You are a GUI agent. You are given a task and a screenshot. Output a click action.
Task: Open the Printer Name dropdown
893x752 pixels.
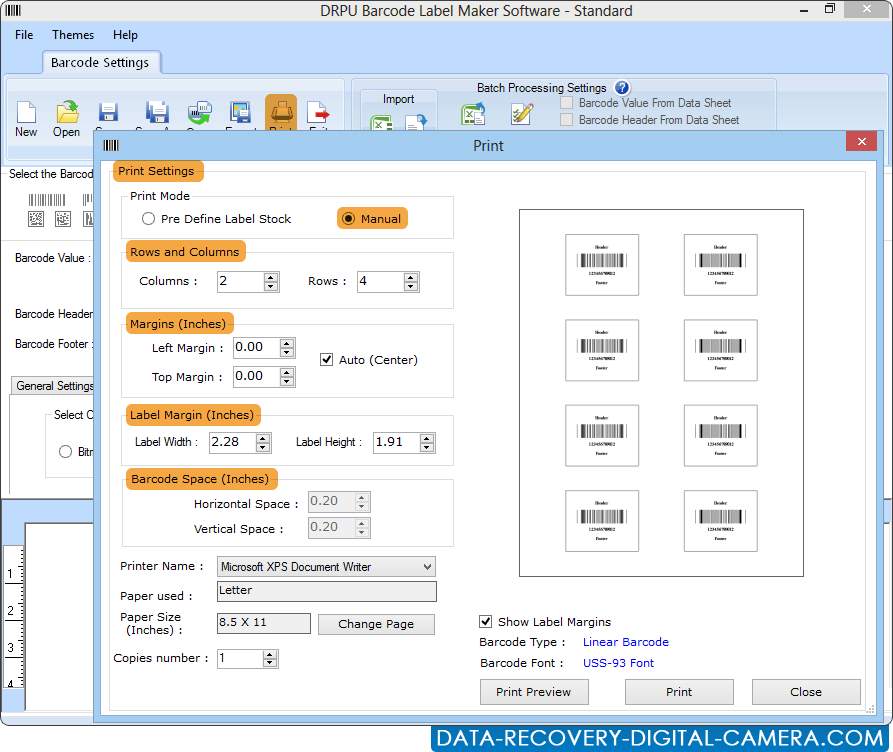pyautogui.click(x=425, y=566)
